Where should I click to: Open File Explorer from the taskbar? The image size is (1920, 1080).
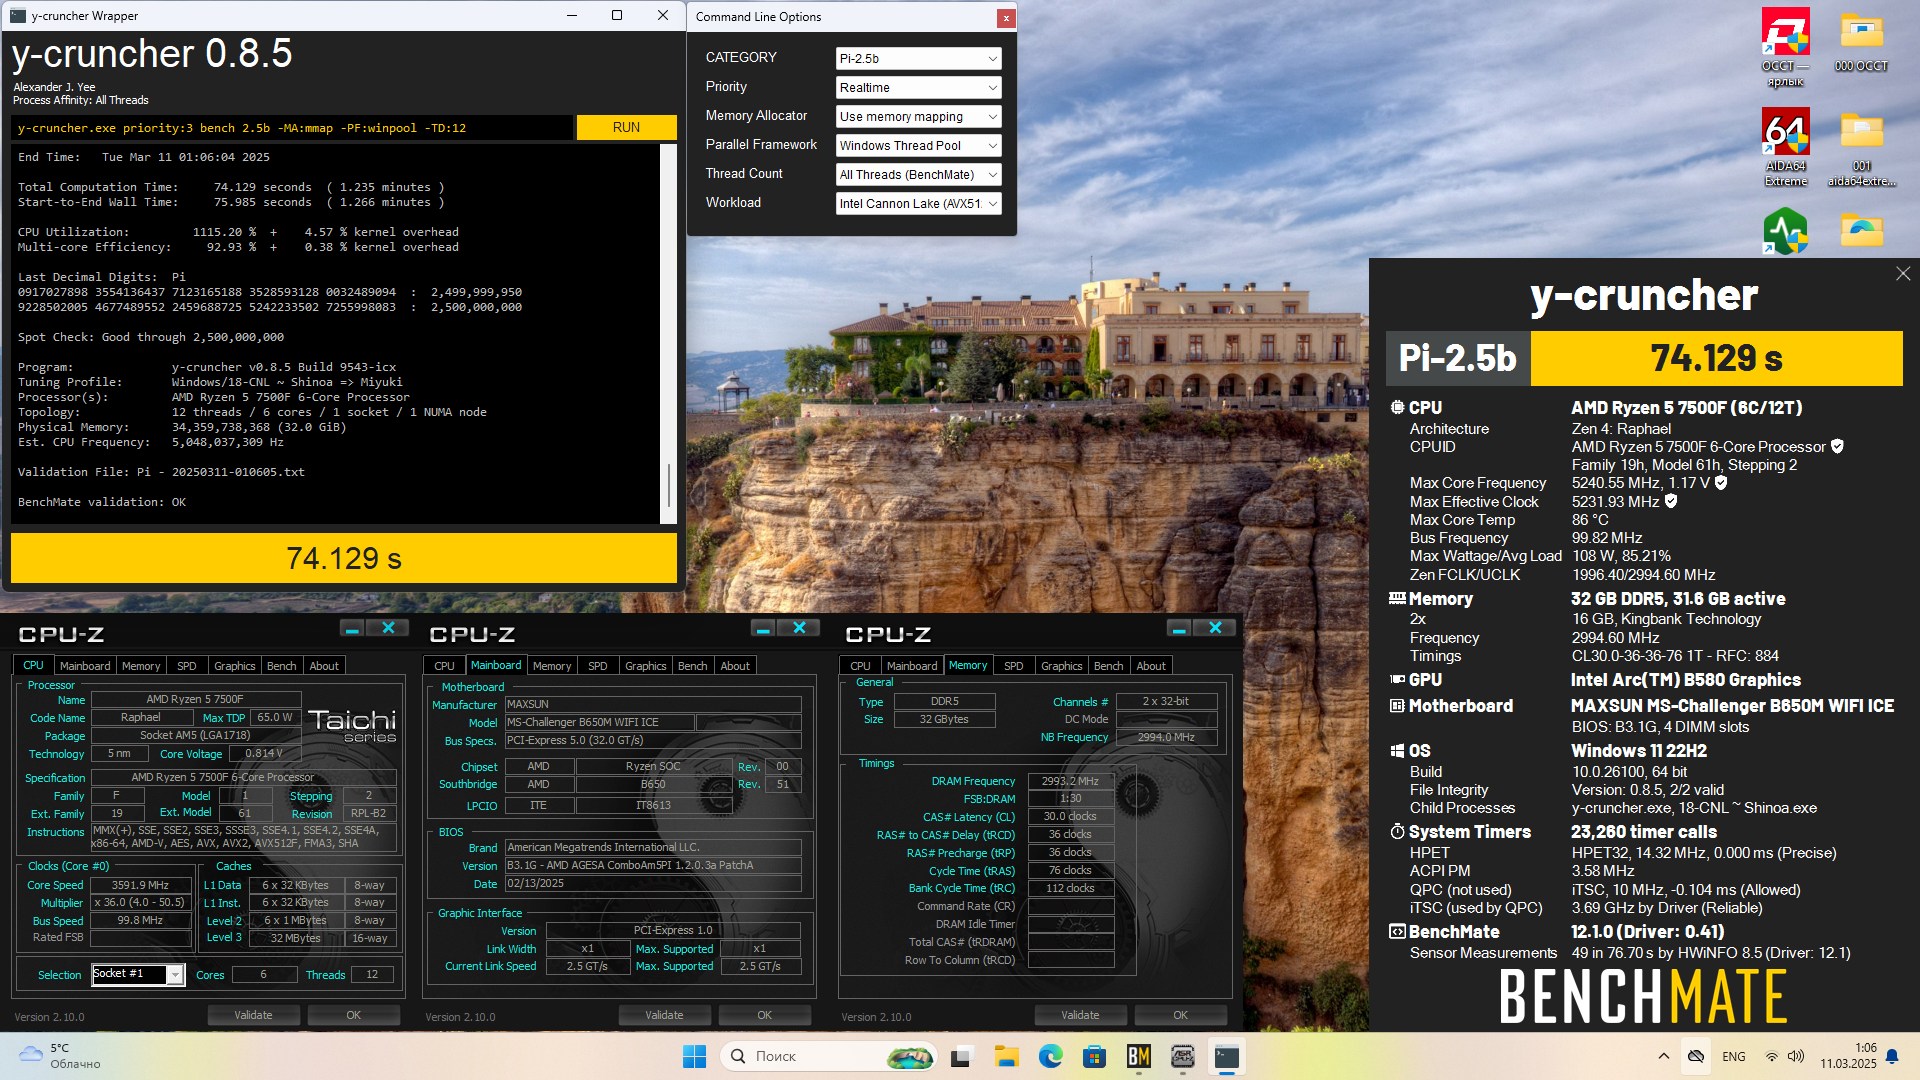(x=1006, y=1056)
